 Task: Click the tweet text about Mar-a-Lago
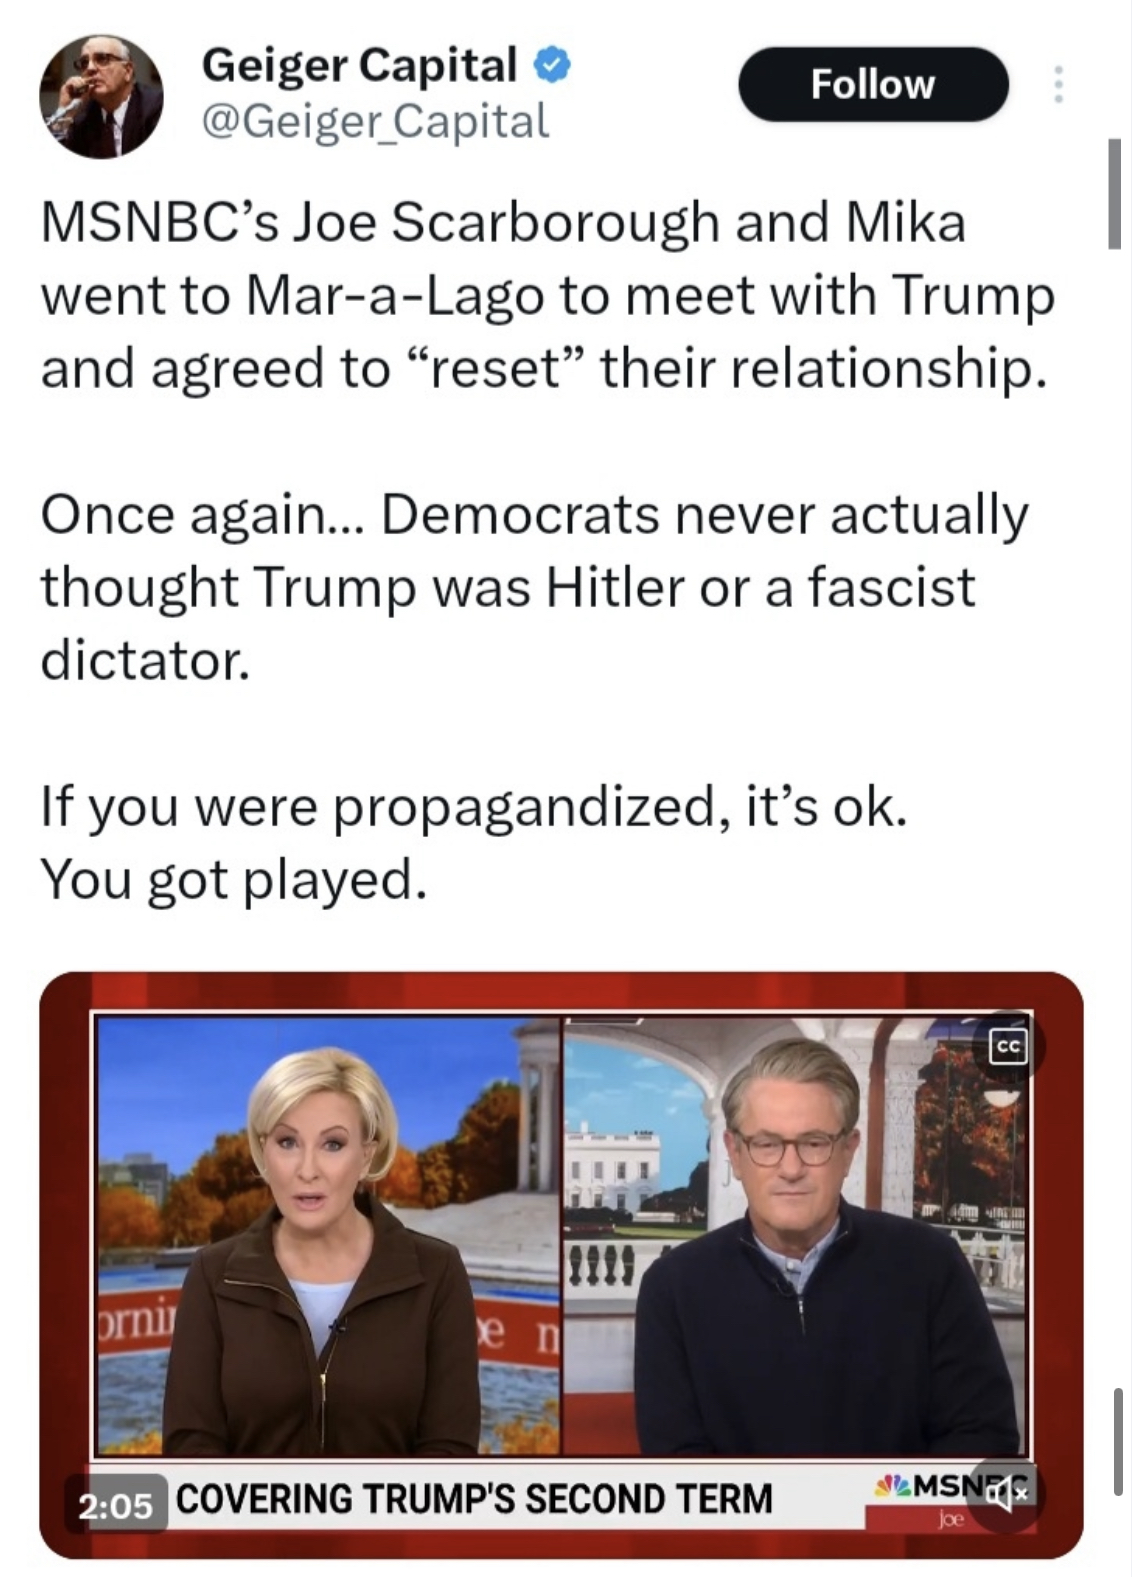click(547, 295)
